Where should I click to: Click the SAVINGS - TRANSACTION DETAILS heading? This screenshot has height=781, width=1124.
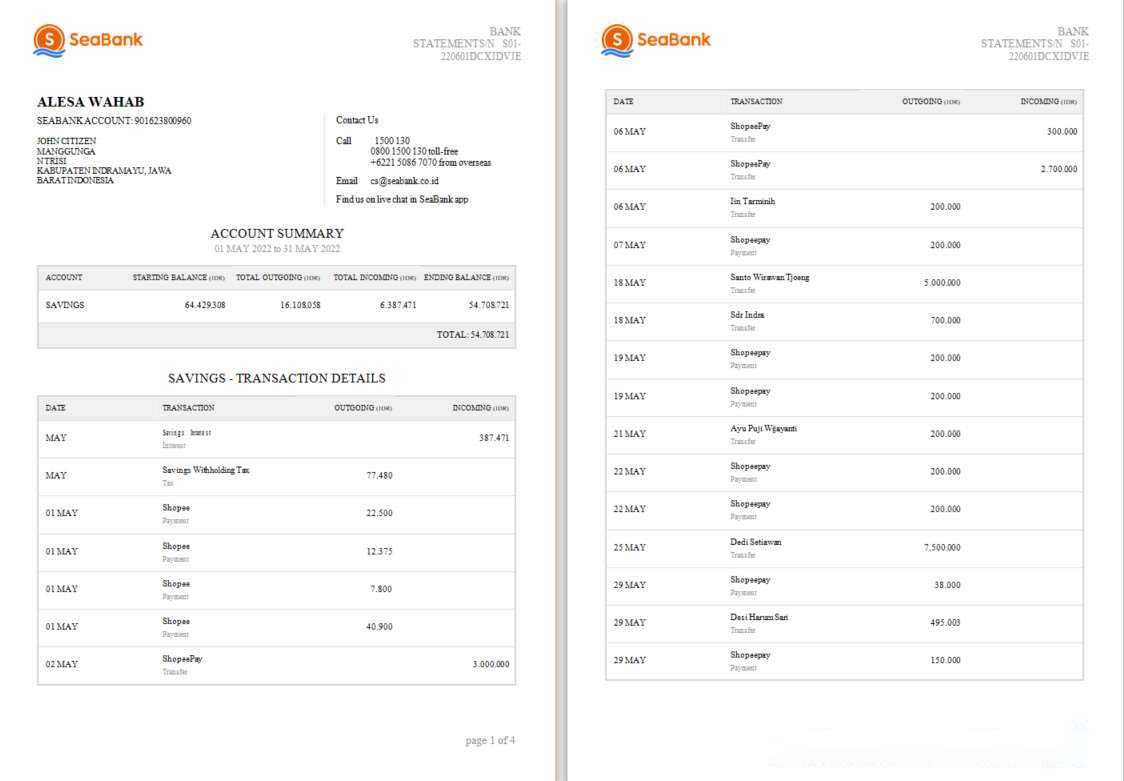coord(277,378)
